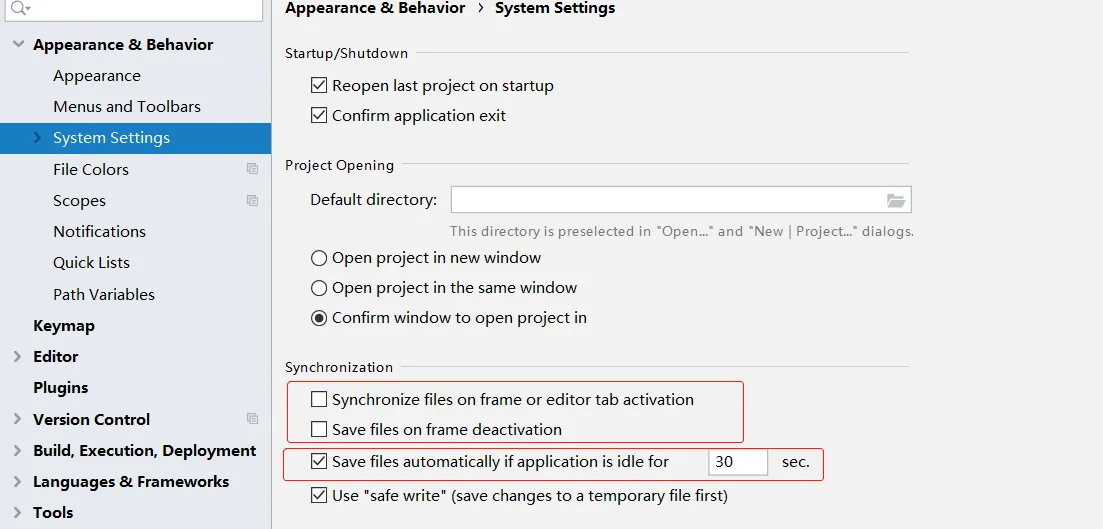
Task: Toggle Use "safe write" checkbox
Action: pos(319,495)
